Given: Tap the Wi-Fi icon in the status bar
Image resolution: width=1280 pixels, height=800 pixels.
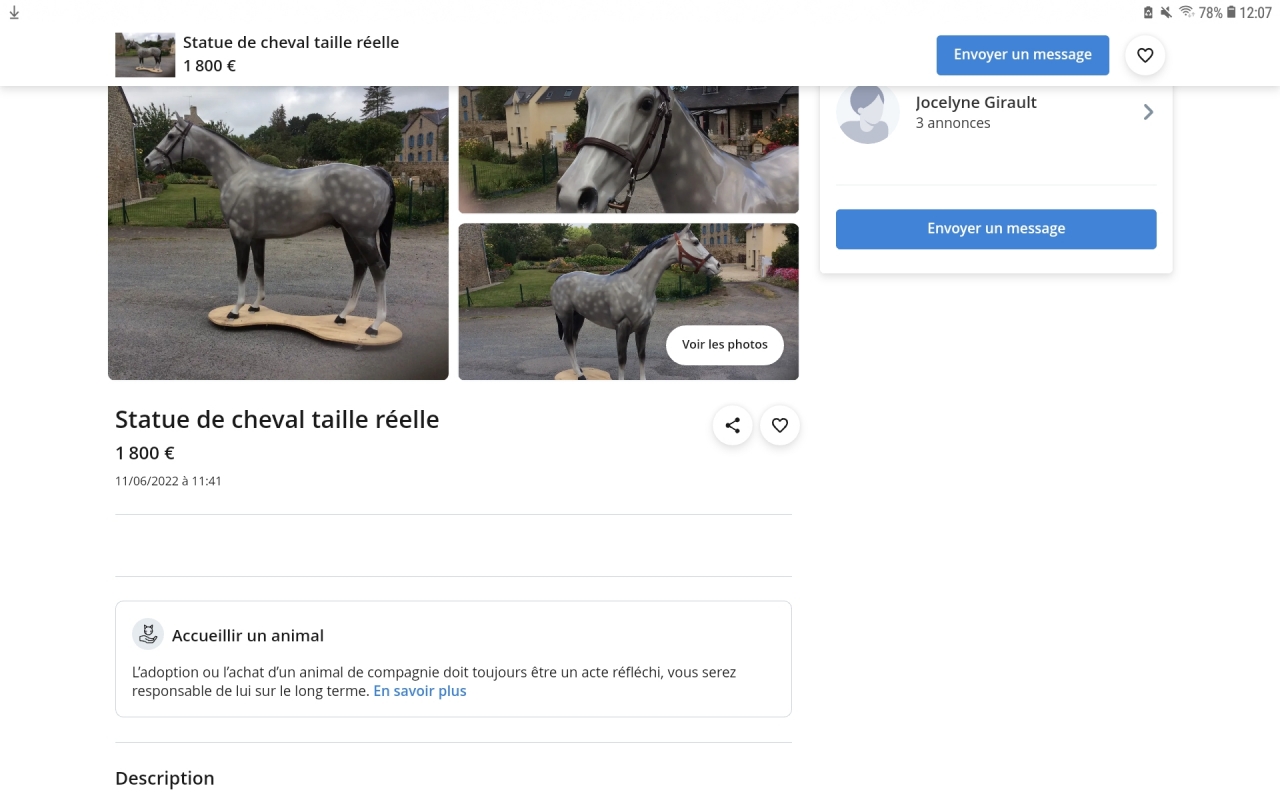Looking at the screenshot, I should [x=1186, y=13].
